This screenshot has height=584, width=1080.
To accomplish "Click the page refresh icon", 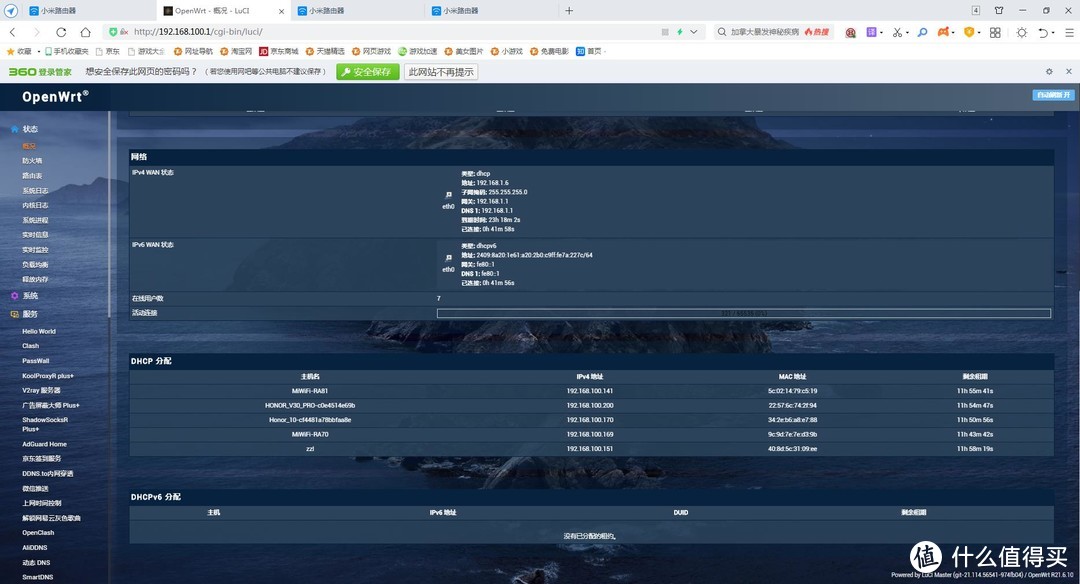I will click(61, 32).
